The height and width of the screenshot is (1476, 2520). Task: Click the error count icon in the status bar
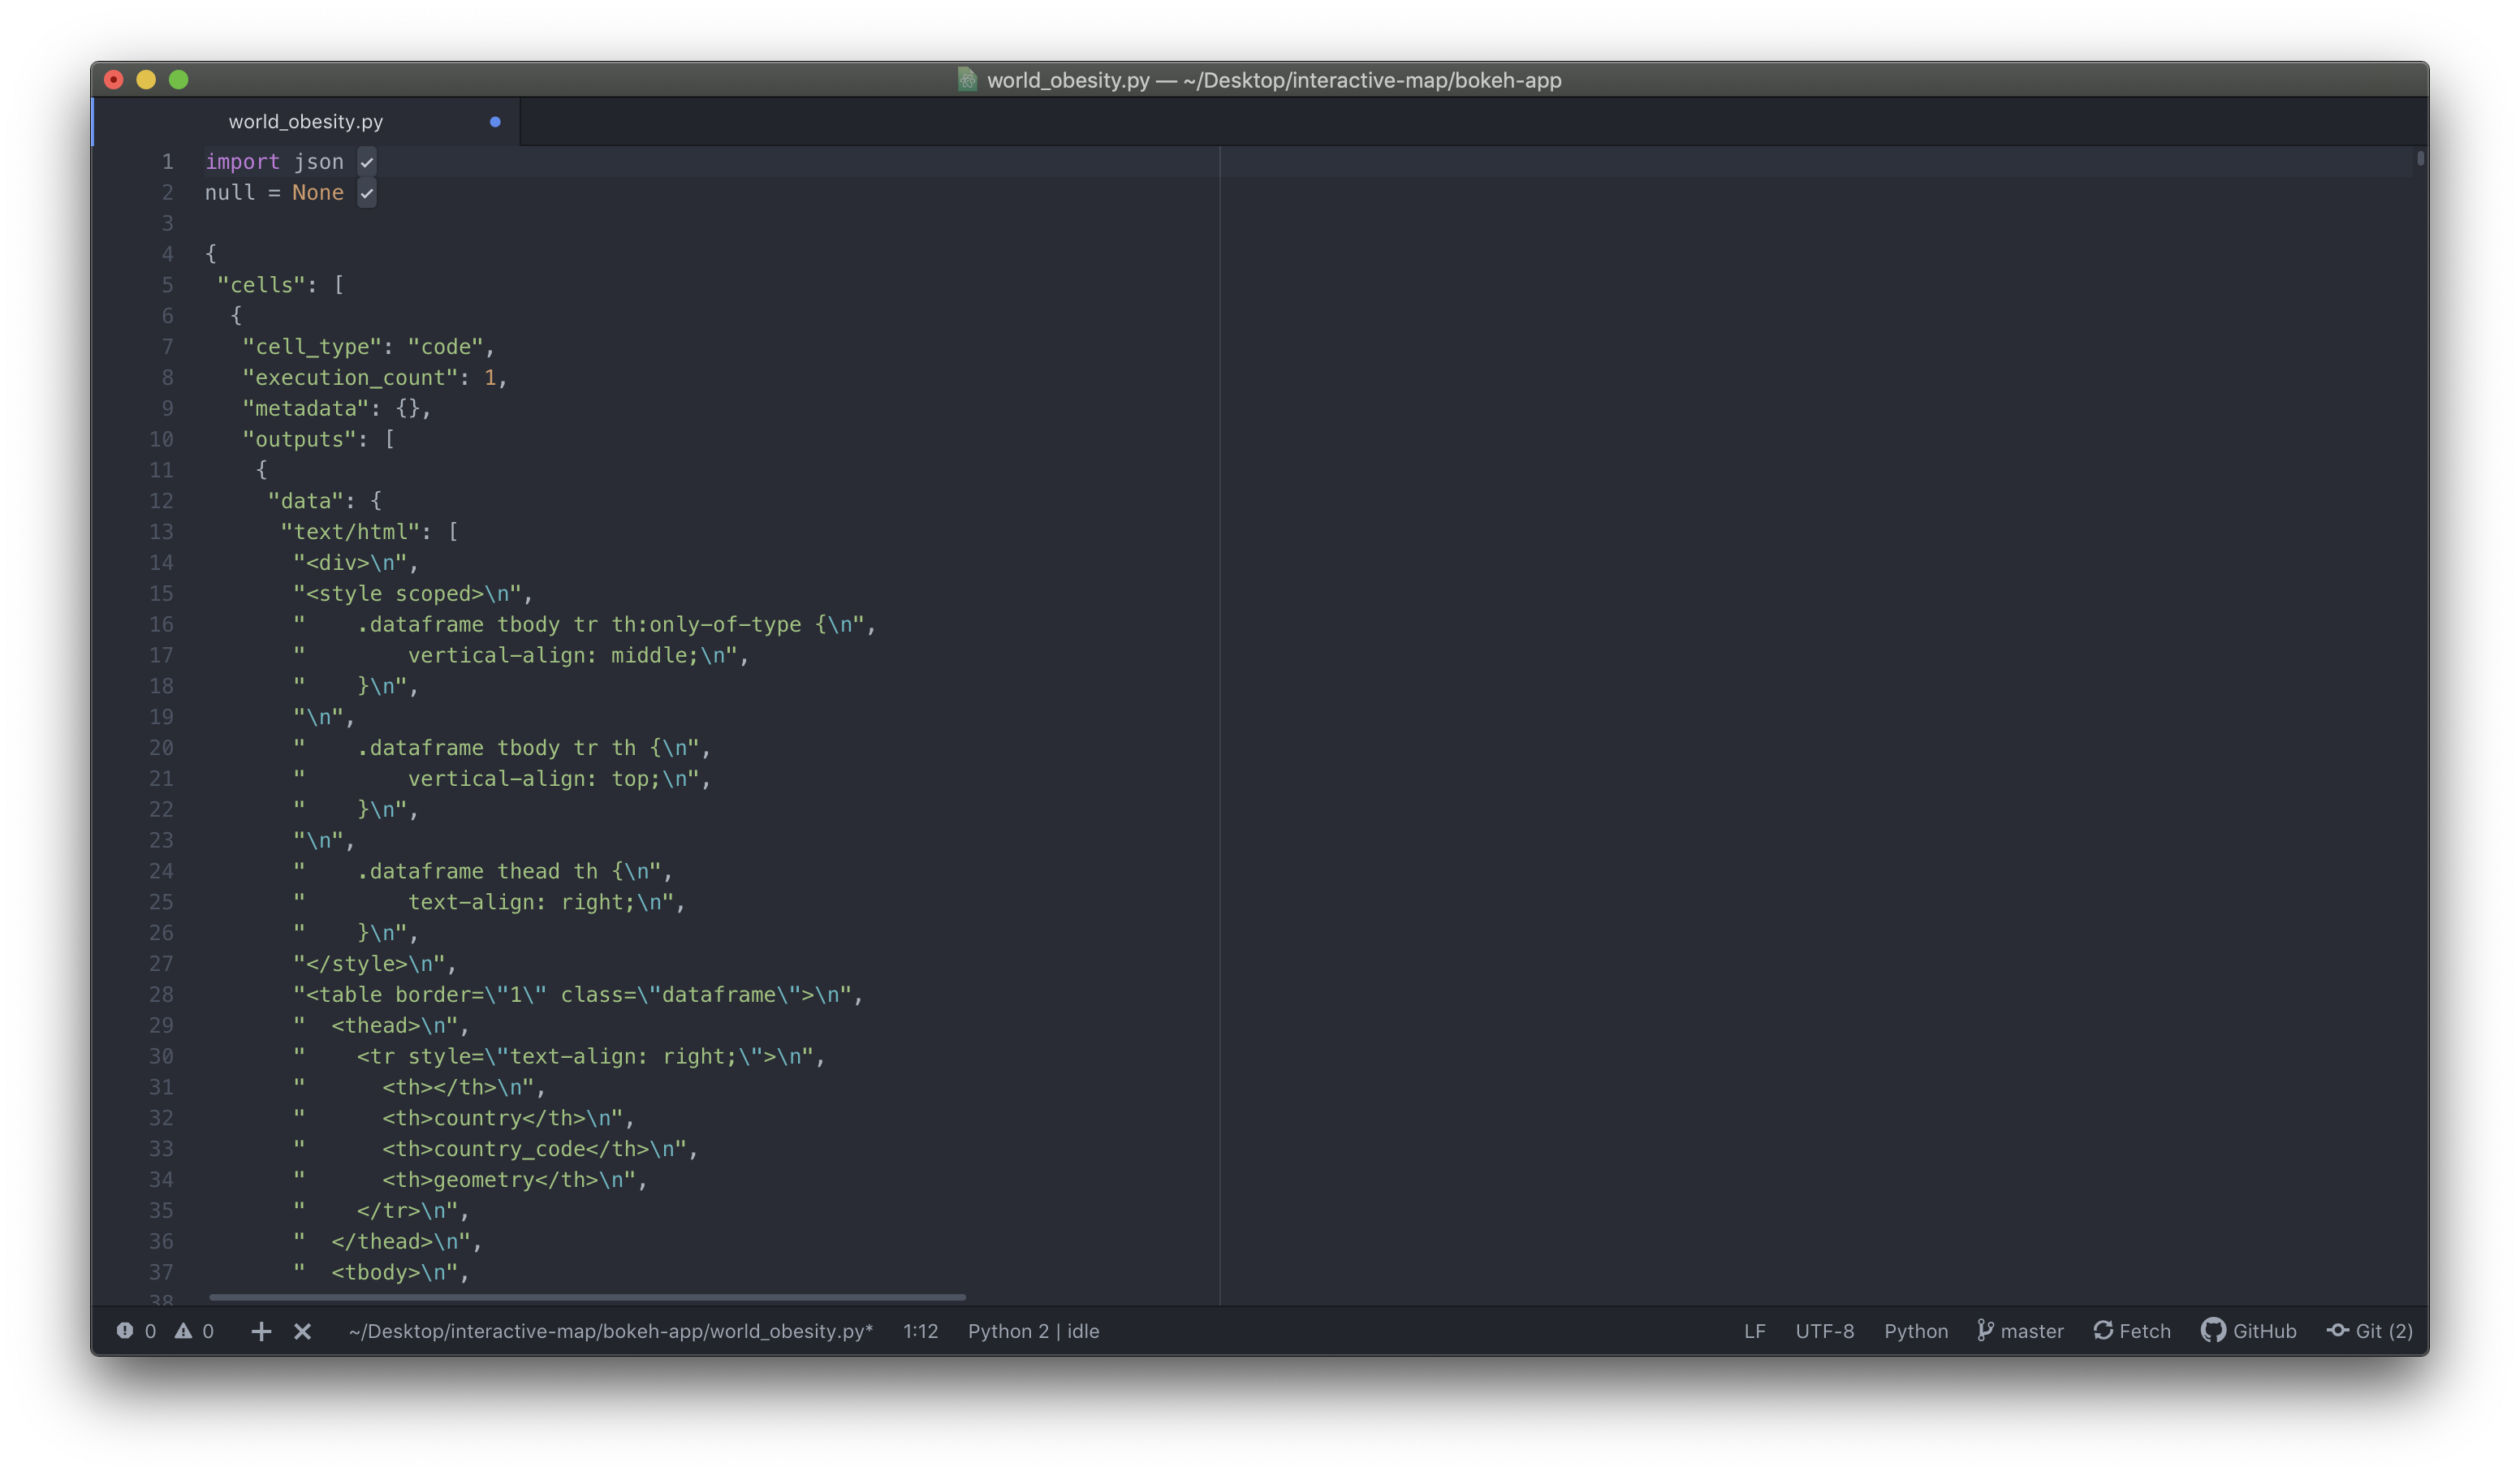click(x=125, y=1331)
